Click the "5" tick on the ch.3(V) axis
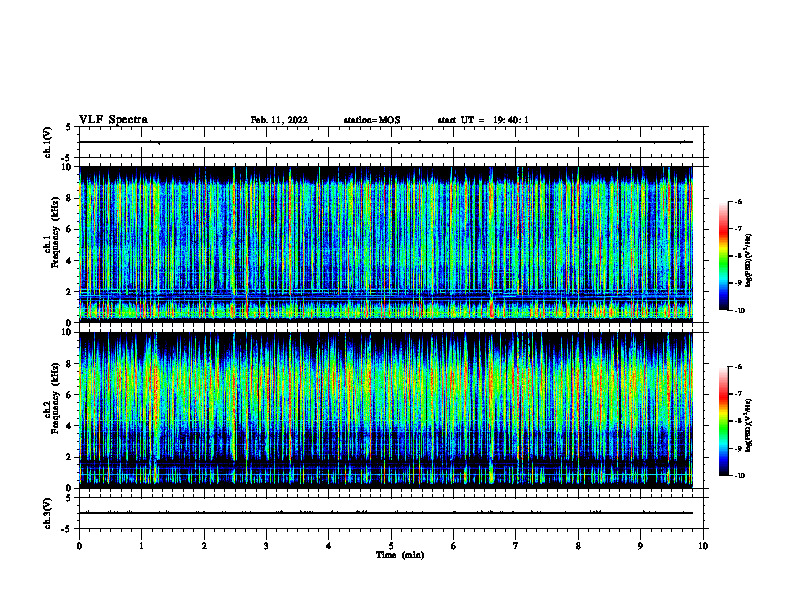Viewport: 792px width, 612px height. coord(68,498)
